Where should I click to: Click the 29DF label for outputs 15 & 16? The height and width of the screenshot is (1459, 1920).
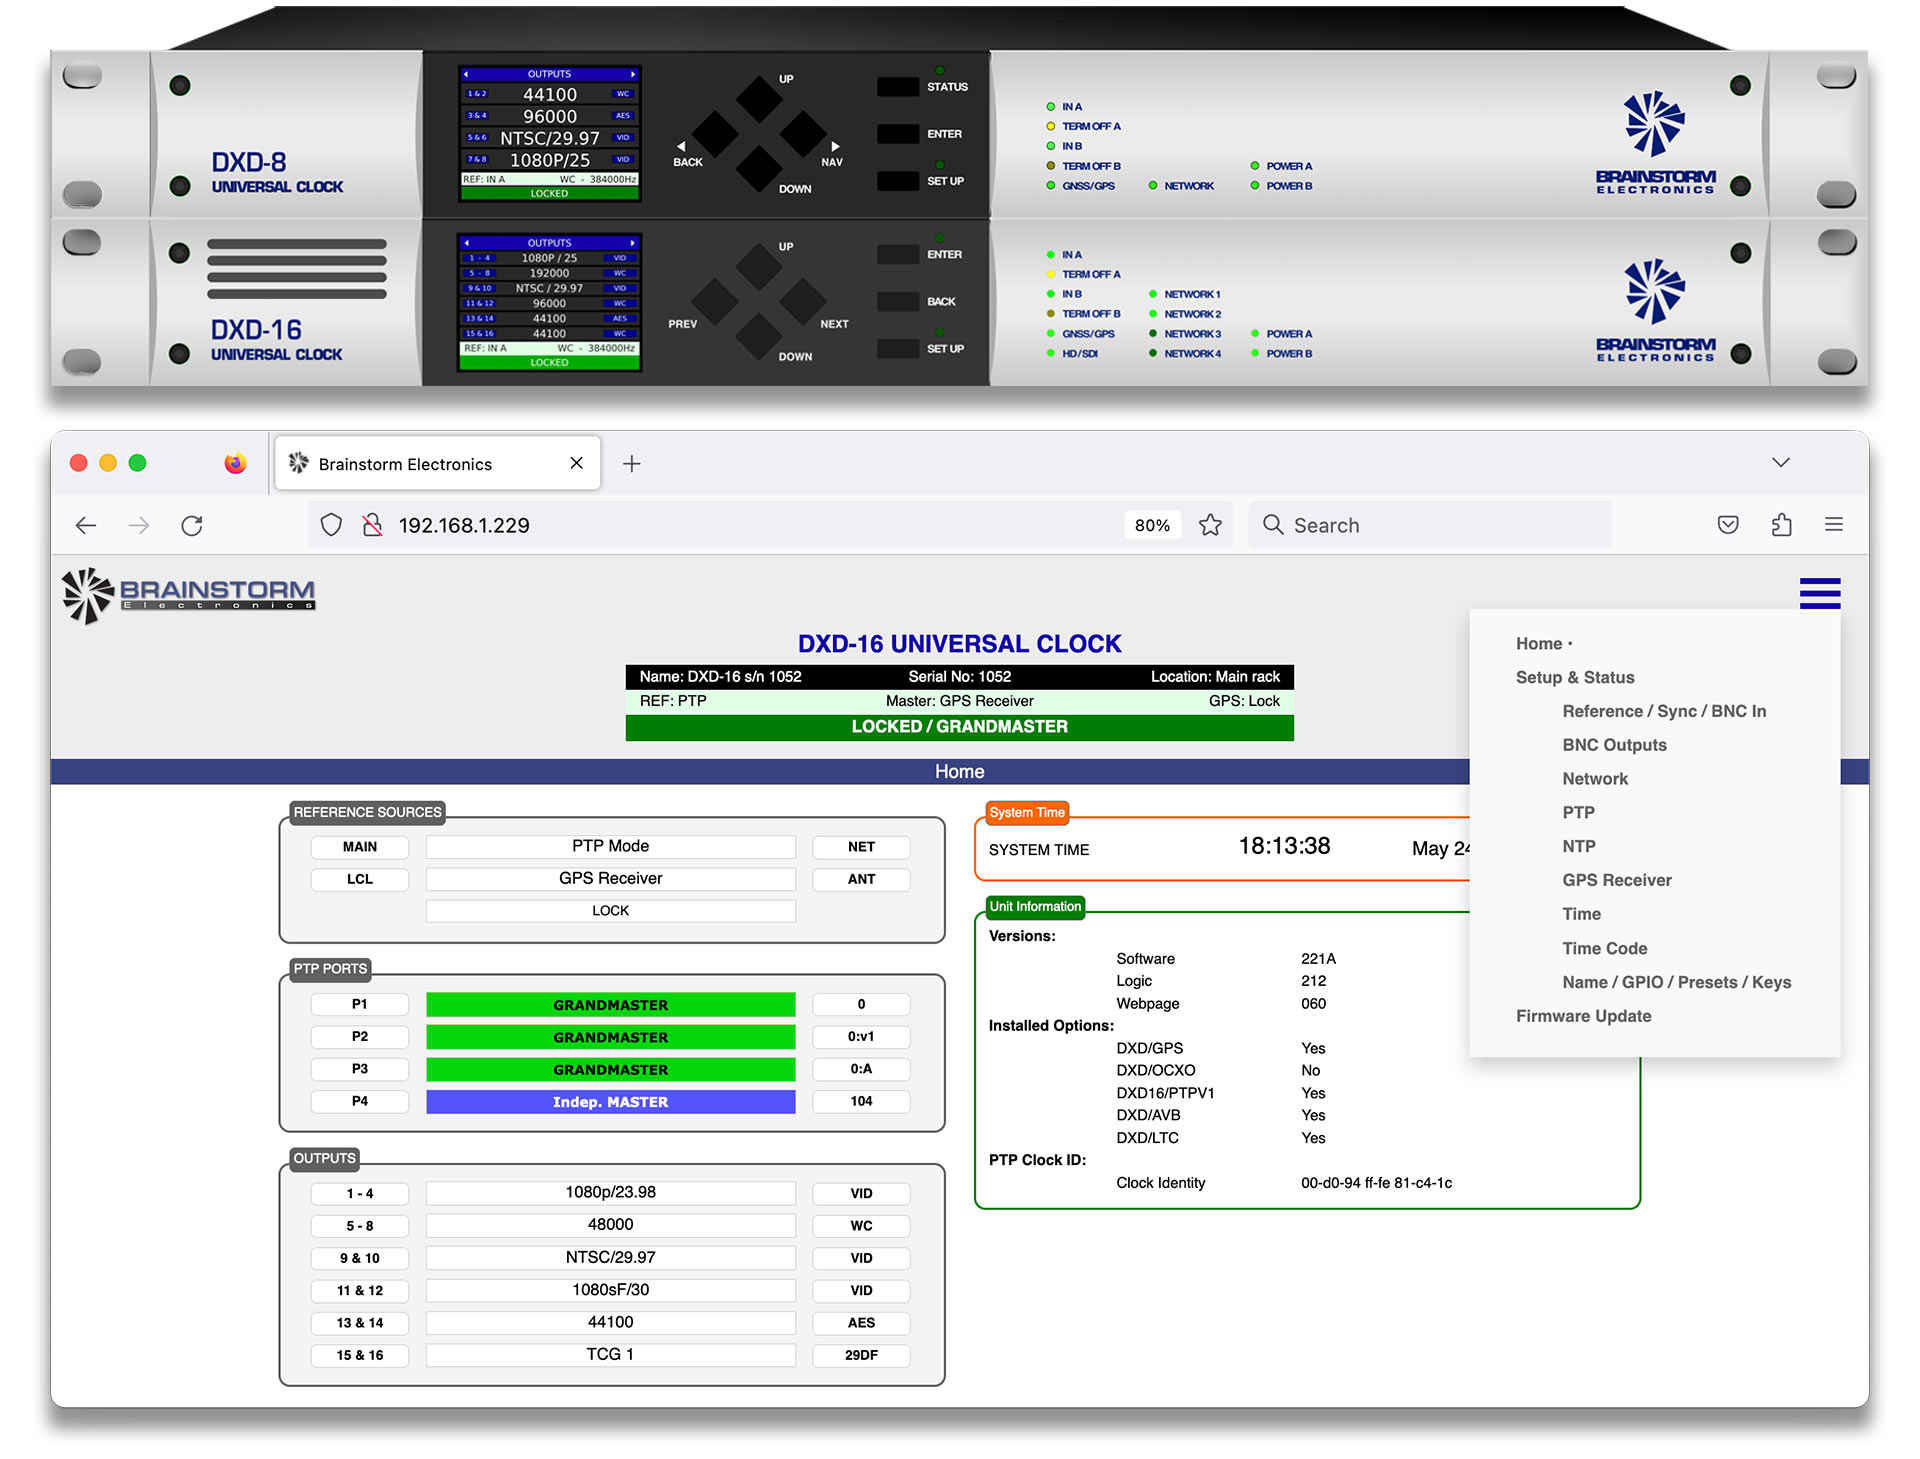tap(861, 1355)
